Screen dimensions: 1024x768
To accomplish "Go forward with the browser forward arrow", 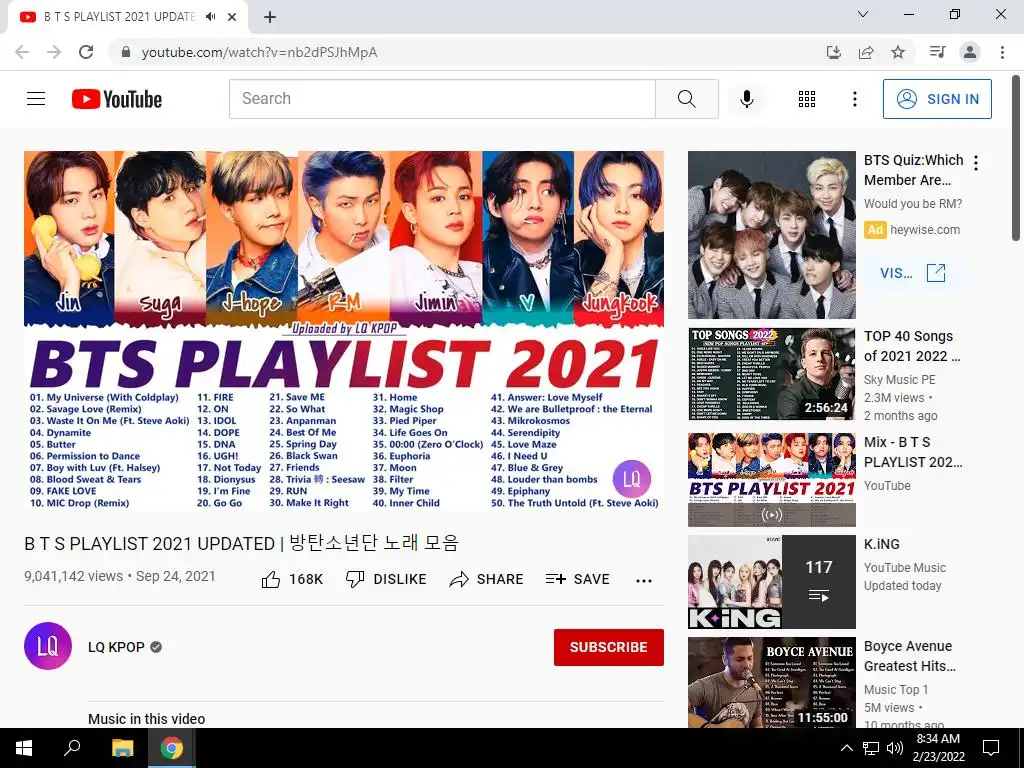I will pyautogui.click(x=54, y=52).
